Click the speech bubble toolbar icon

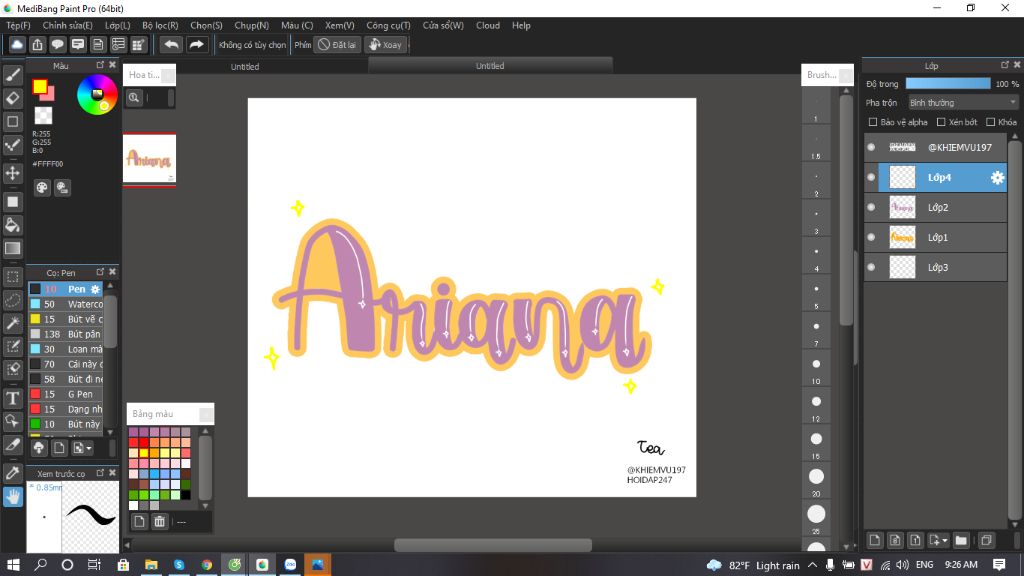pyautogui.click(x=57, y=44)
